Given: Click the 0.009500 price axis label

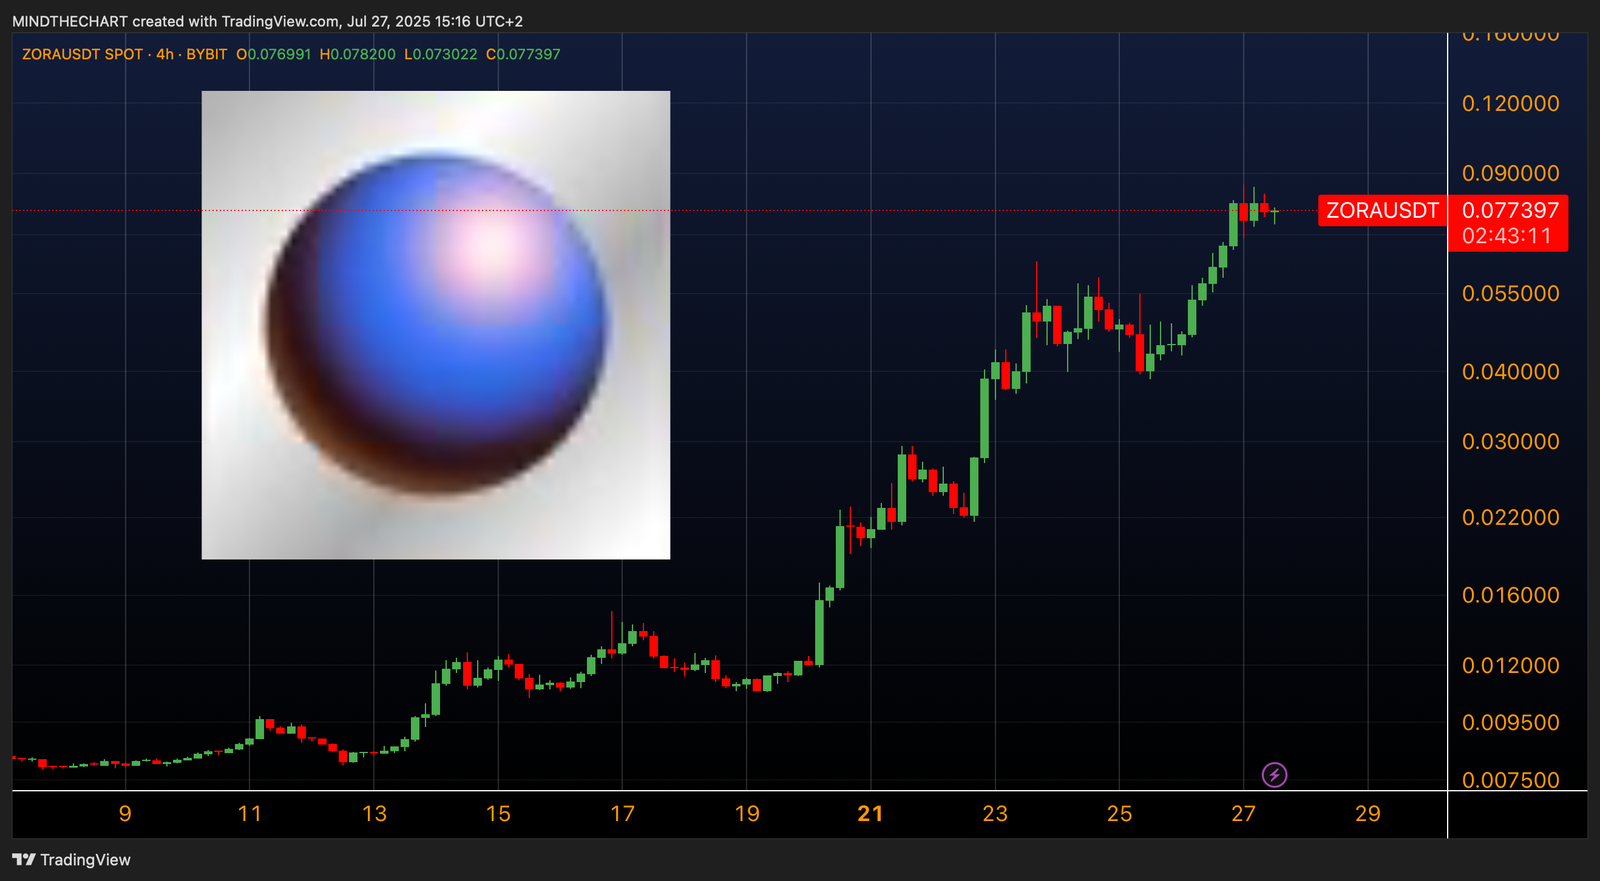Looking at the screenshot, I should (1510, 723).
